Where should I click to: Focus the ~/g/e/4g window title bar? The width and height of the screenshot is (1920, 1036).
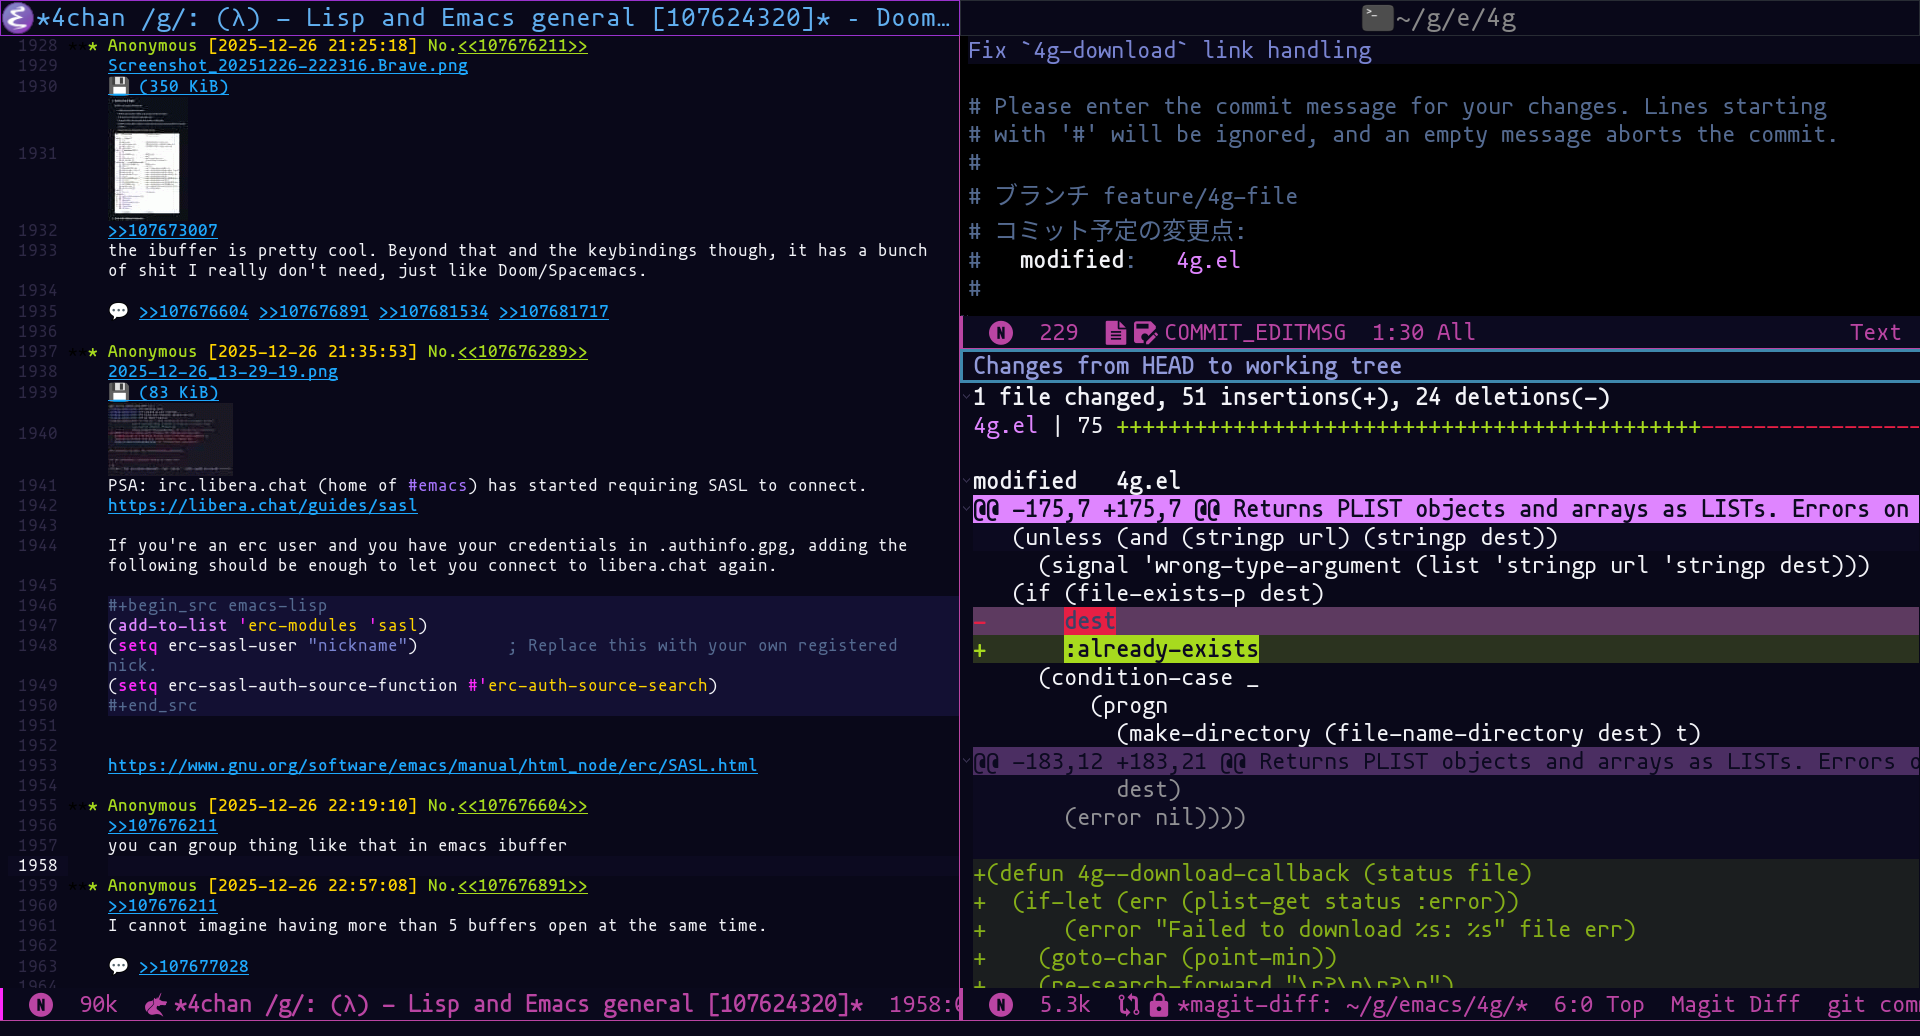coord(1440,18)
